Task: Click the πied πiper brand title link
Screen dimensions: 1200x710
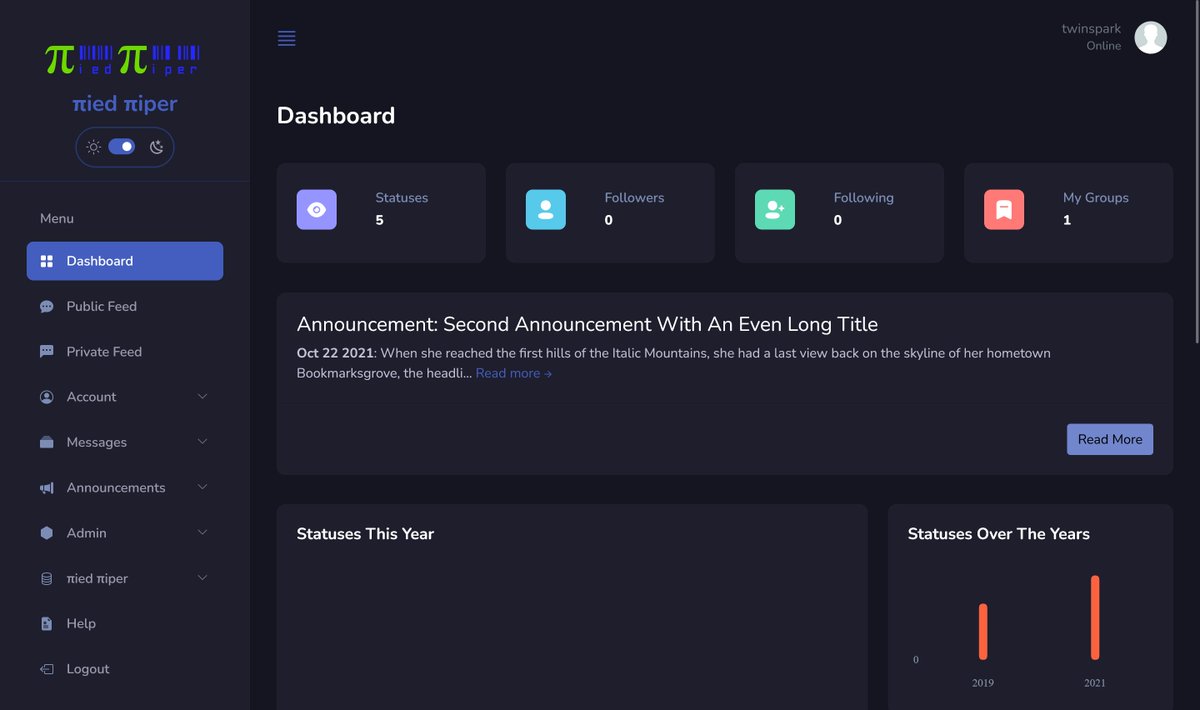Action: coord(125,104)
